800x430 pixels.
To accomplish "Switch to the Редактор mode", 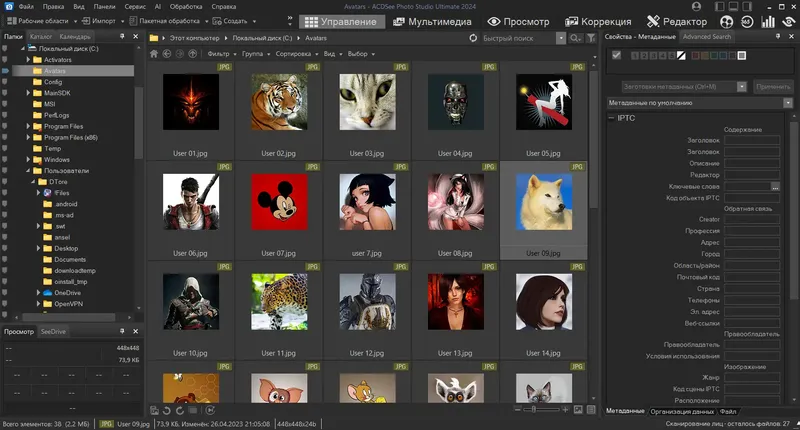I will [x=684, y=21].
